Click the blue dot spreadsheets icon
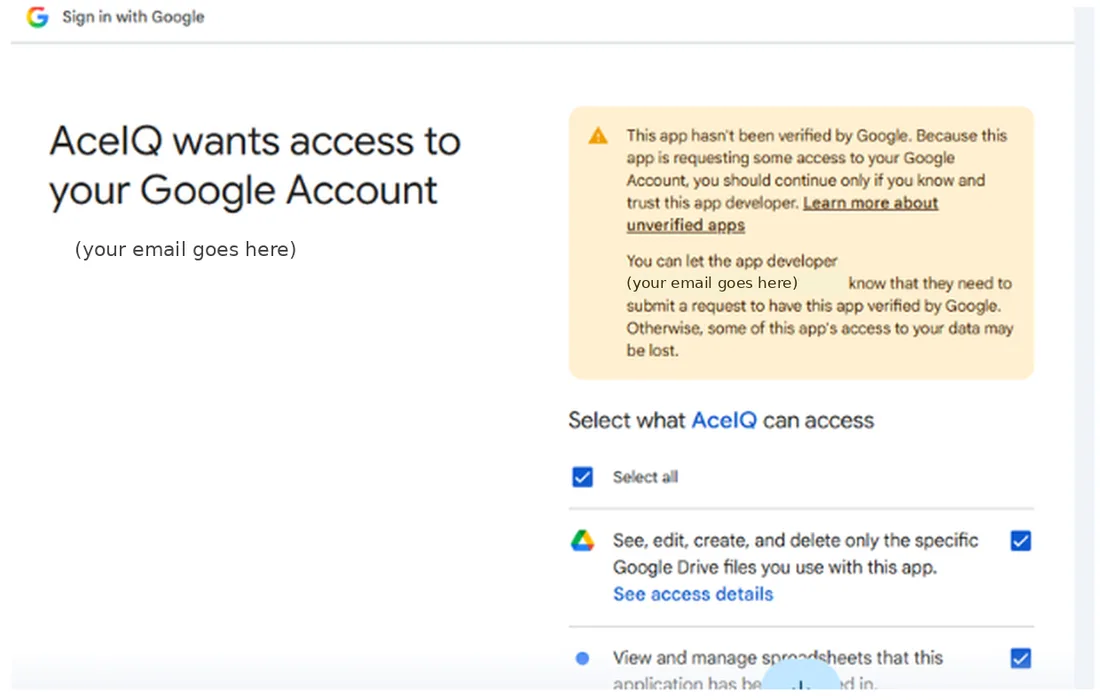This screenshot has width=1100, height=700. 582,658
